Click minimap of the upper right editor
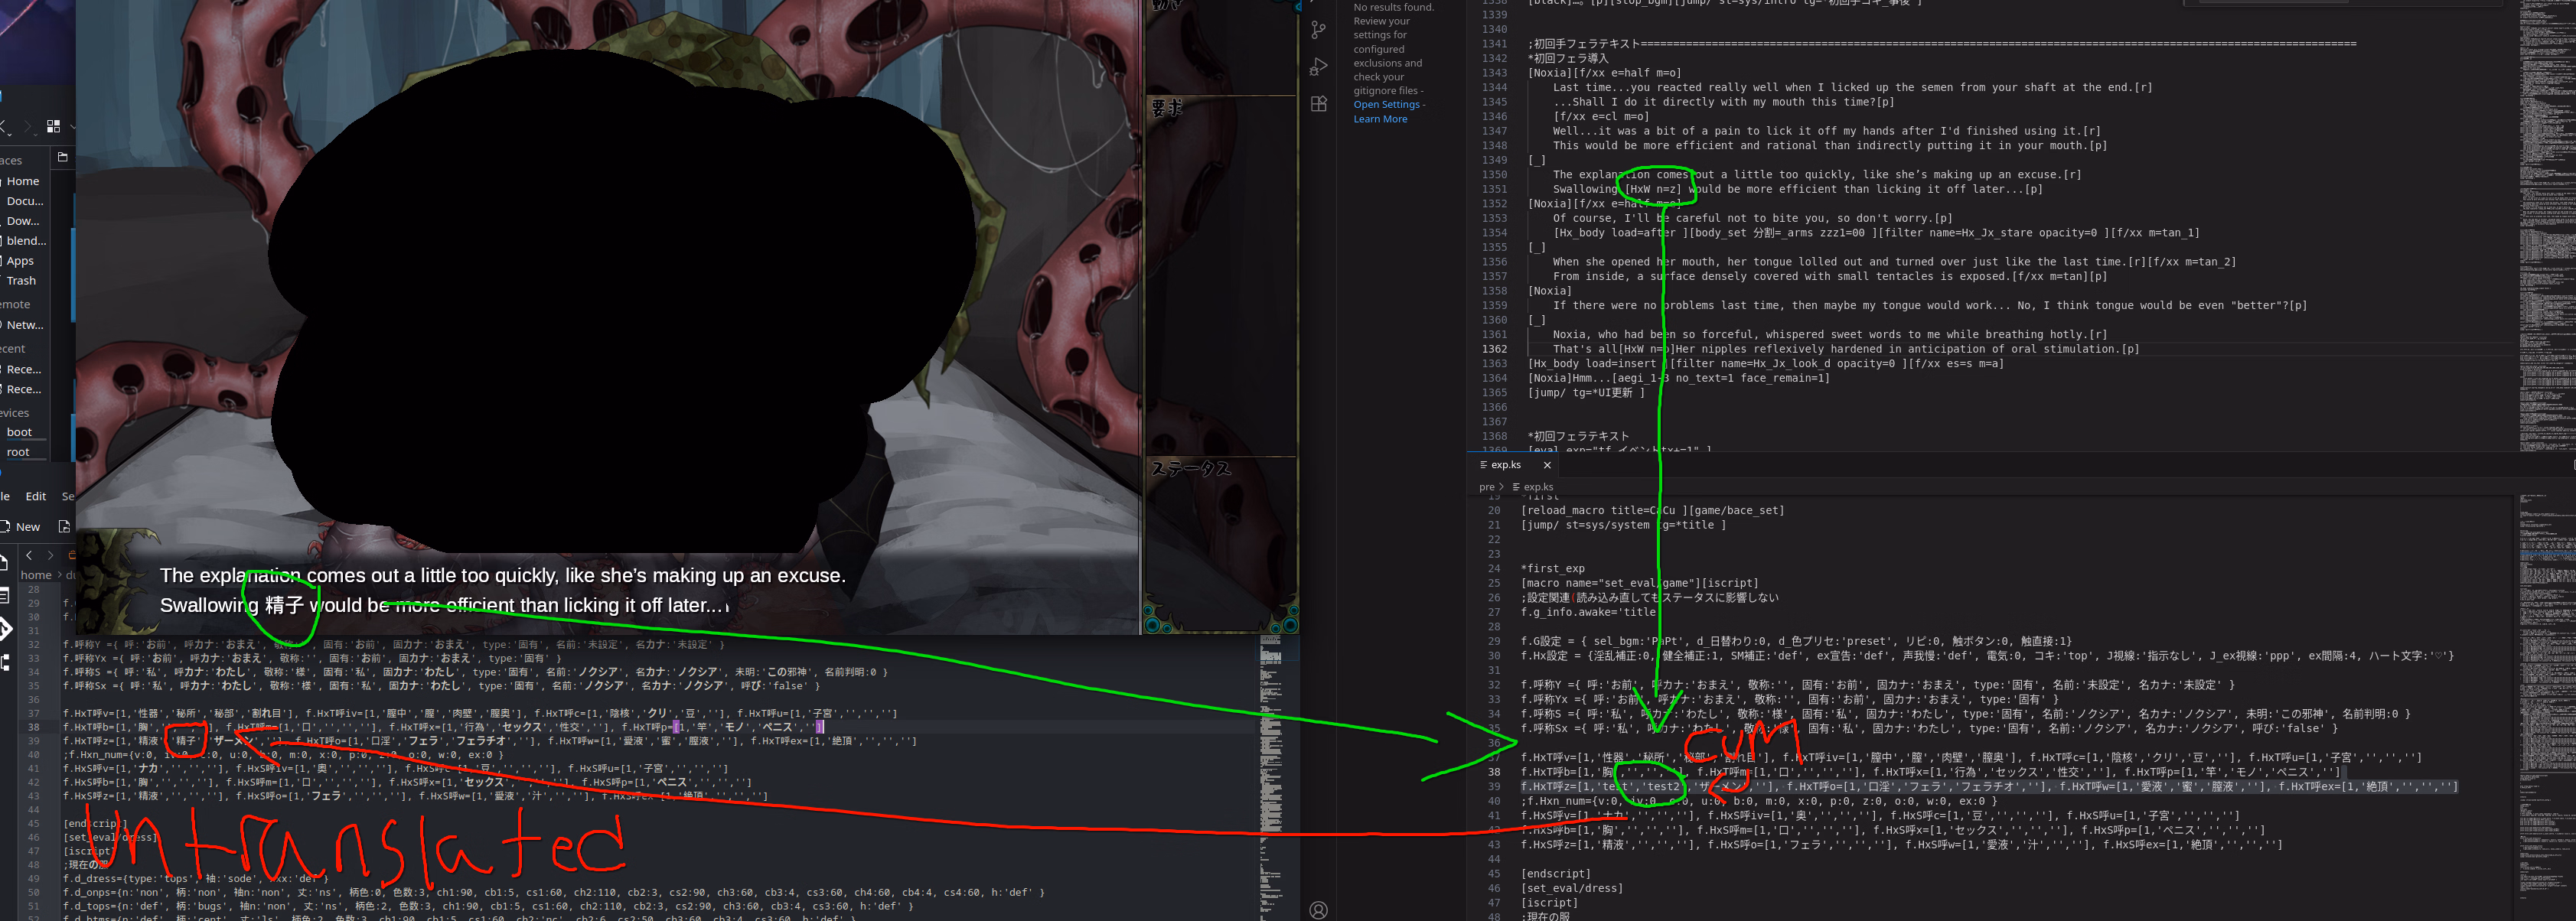 (2546, 225)
